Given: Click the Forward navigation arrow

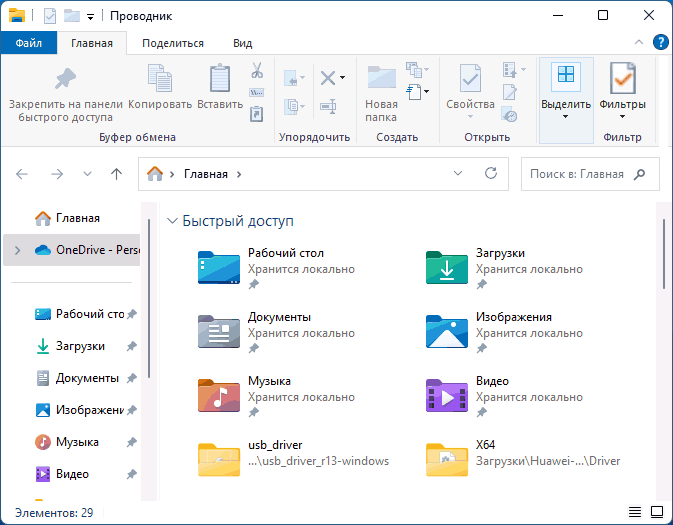Looking at the screenshot, I should click(57, 174).
